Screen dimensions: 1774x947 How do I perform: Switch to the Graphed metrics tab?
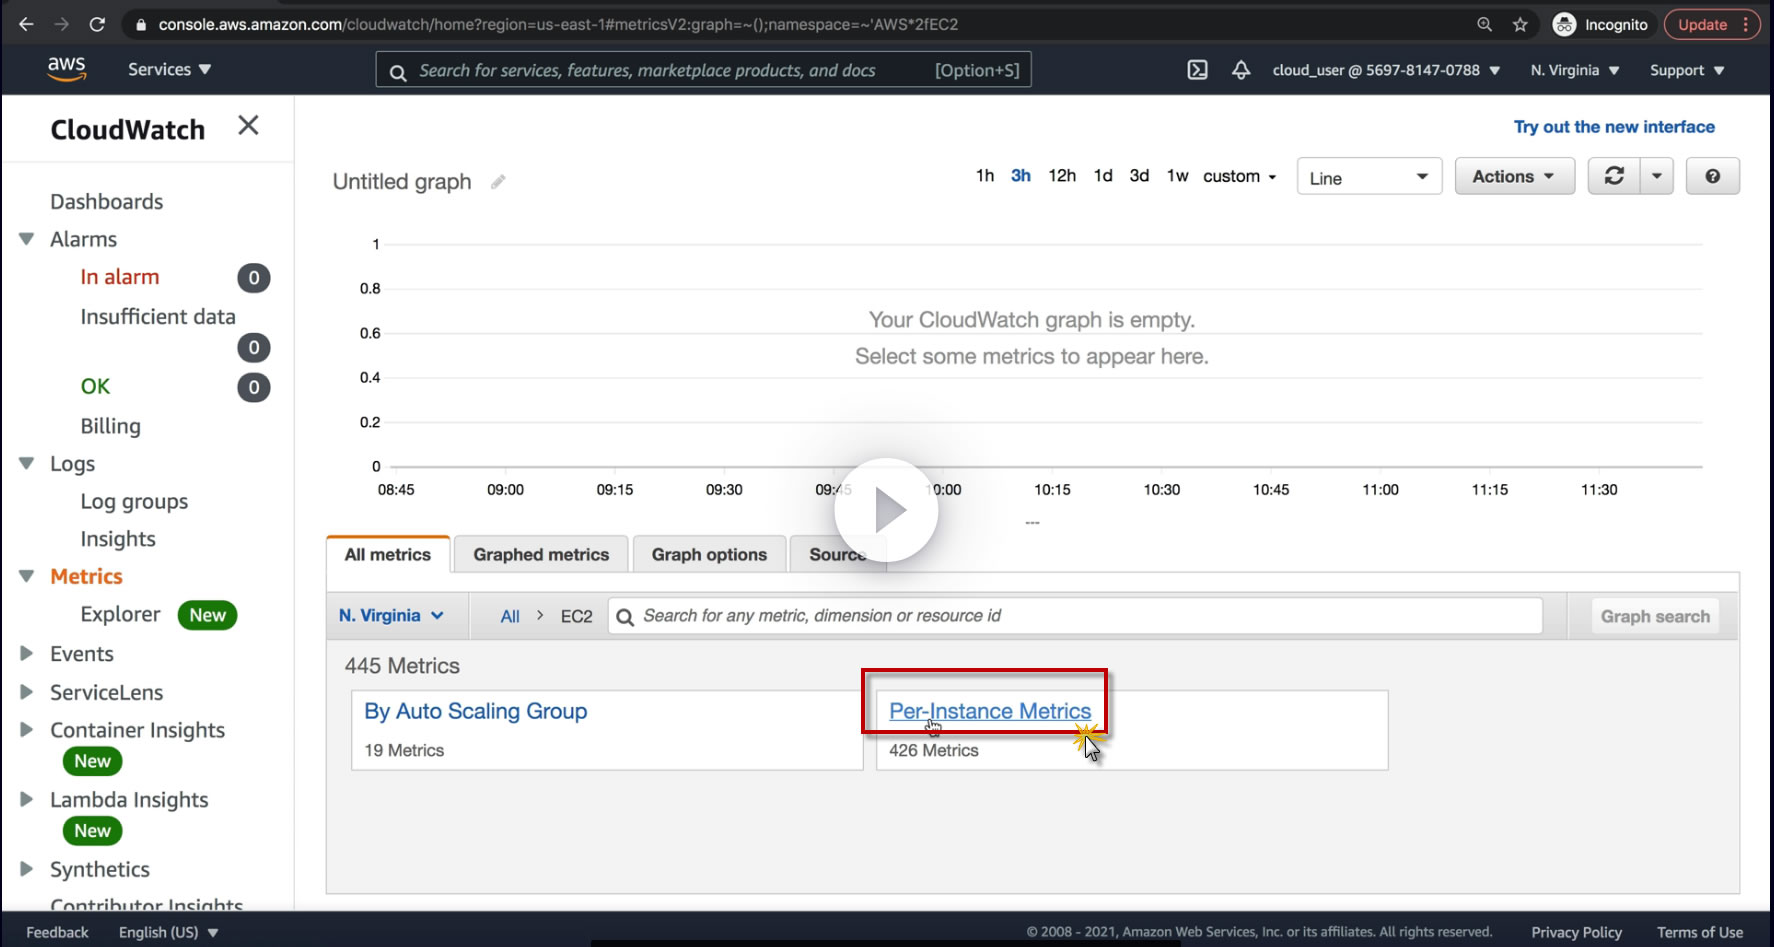click(541, 555)
